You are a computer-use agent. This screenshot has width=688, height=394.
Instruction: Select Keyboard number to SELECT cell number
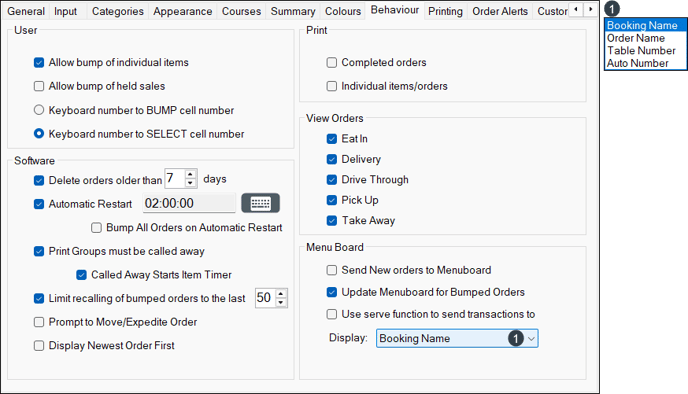[39, 133]
